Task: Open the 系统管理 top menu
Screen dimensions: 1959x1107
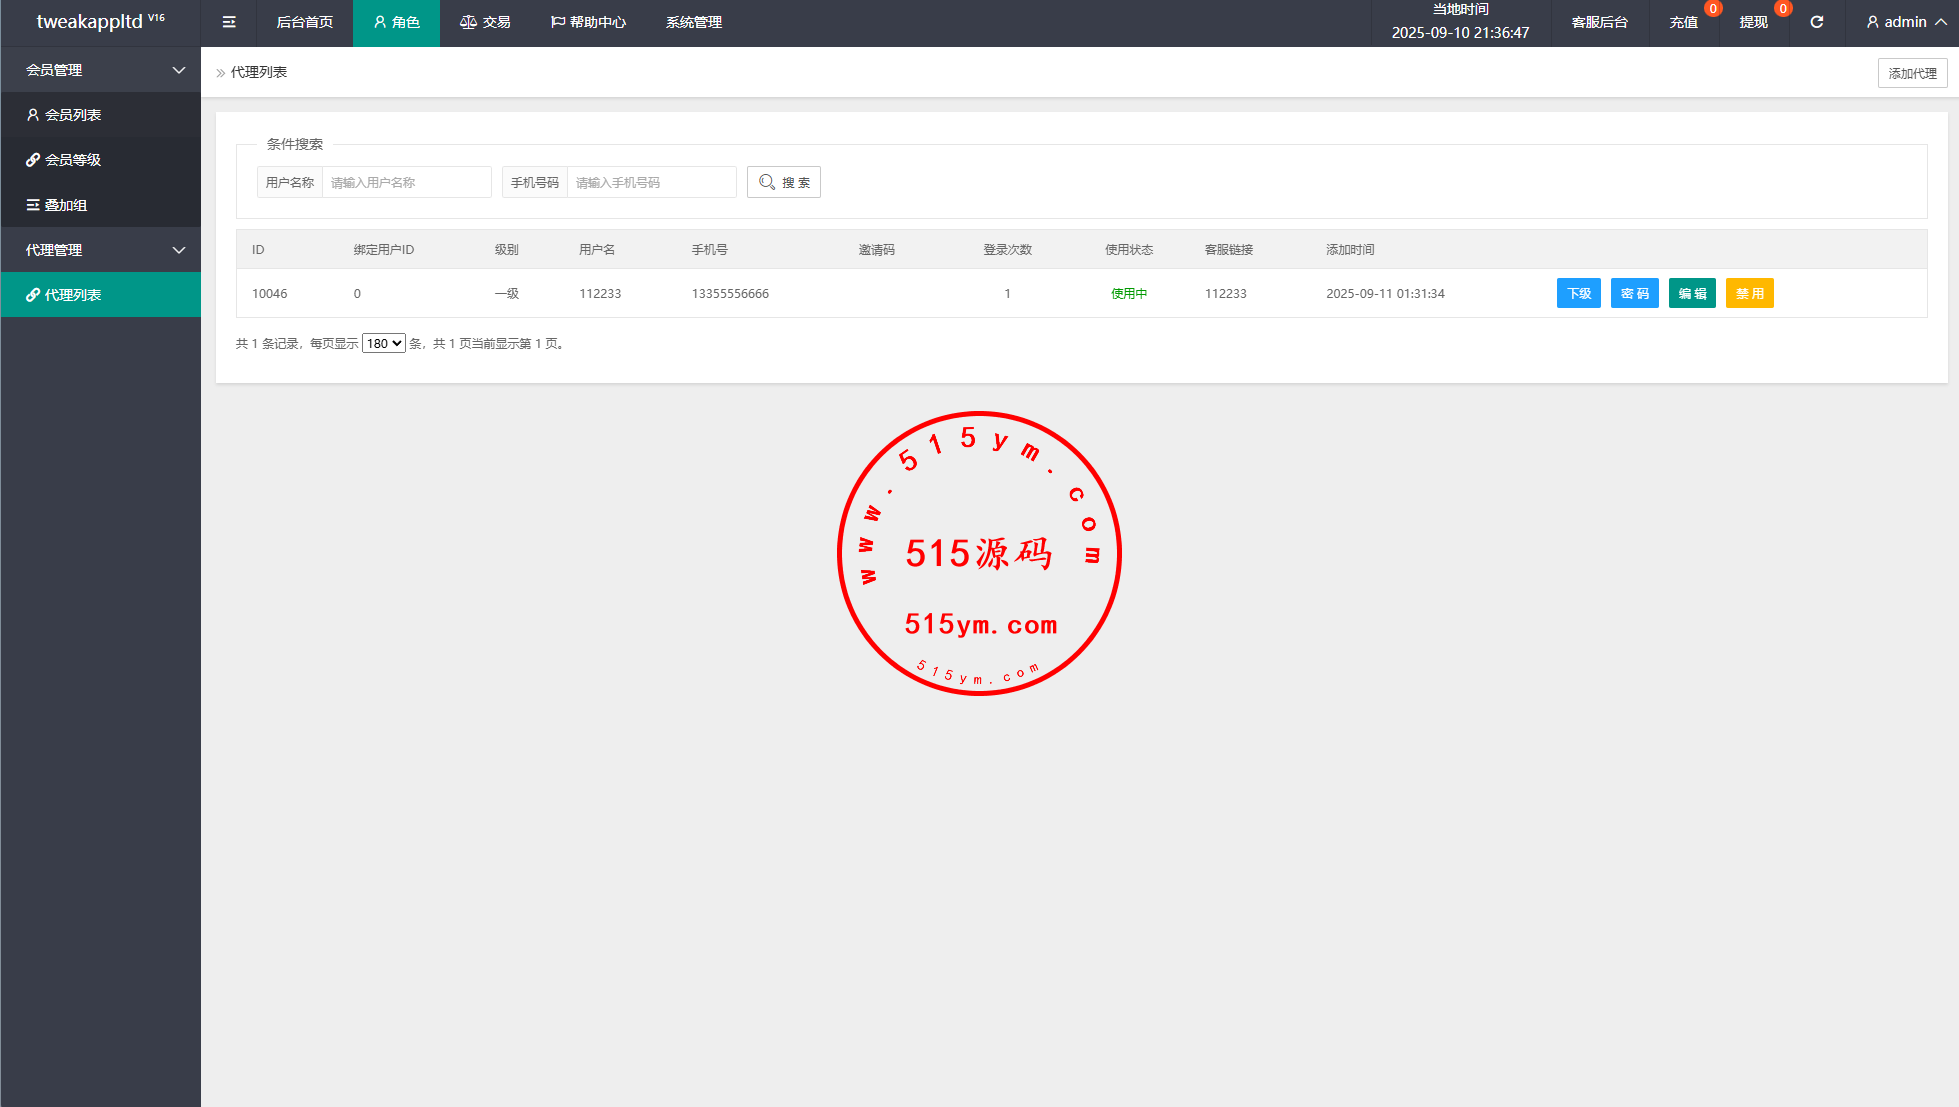Action: (x=694, y=22)
